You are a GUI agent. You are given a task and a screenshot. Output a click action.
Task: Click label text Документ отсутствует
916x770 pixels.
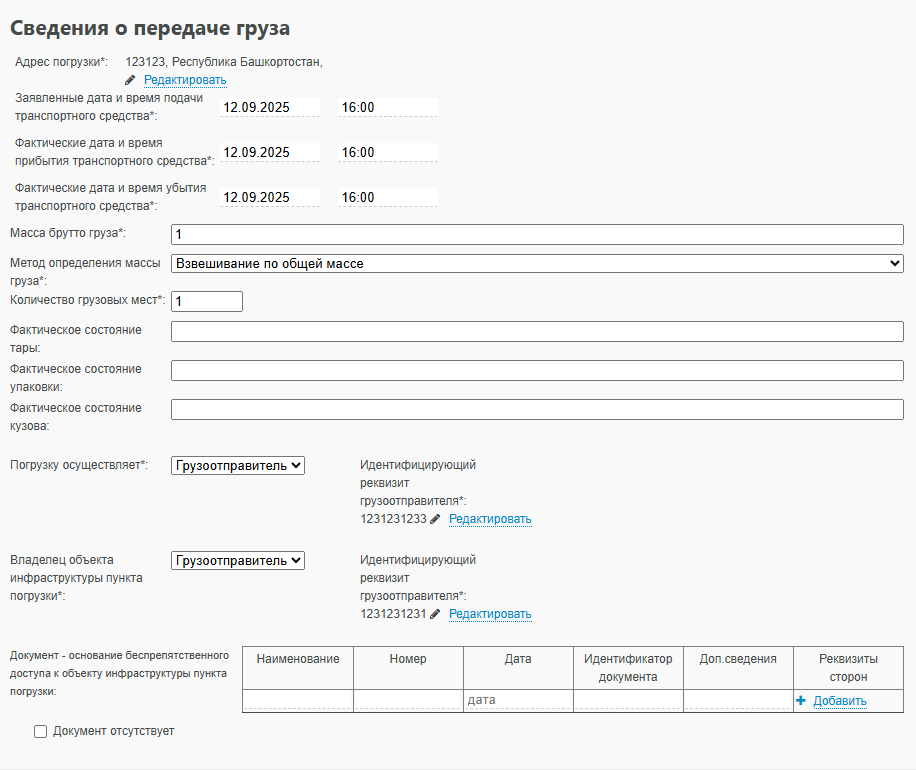point(113,731)
